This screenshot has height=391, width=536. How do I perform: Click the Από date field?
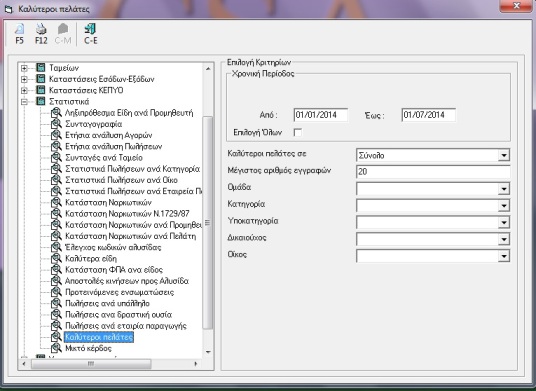coord(321,115)
